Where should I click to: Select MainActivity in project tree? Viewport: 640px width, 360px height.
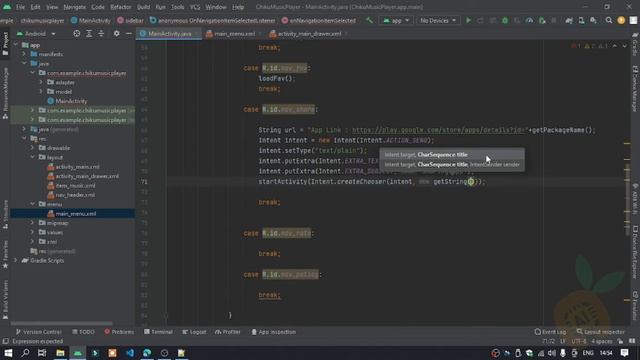click(71, 101)
